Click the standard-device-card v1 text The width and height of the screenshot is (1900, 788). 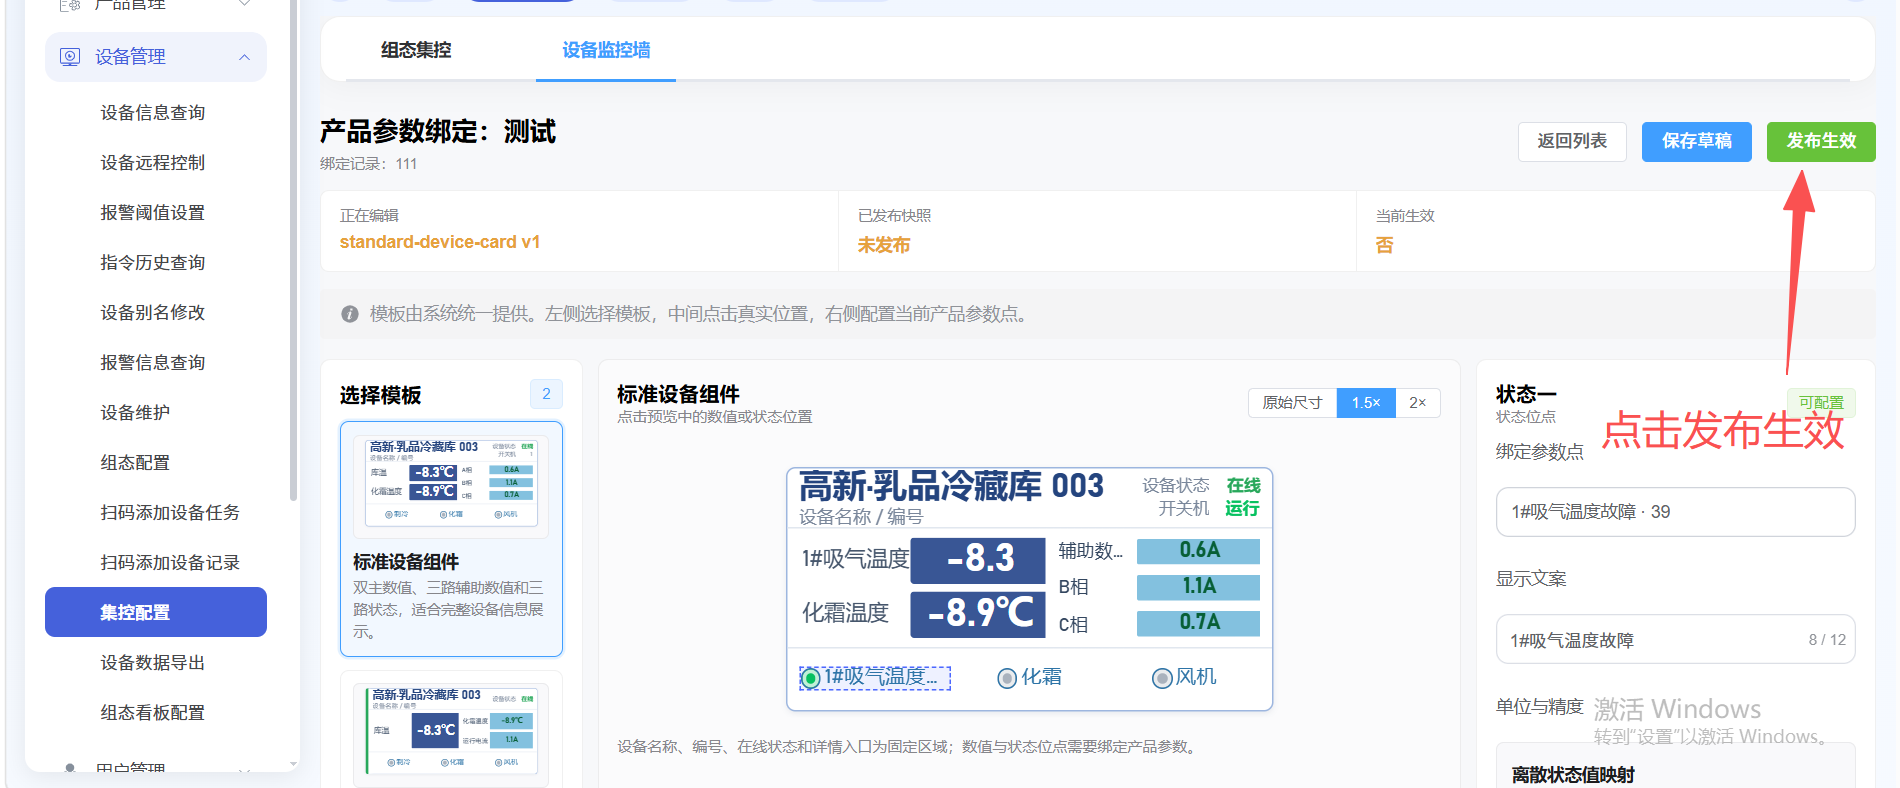tap(440, 242)
